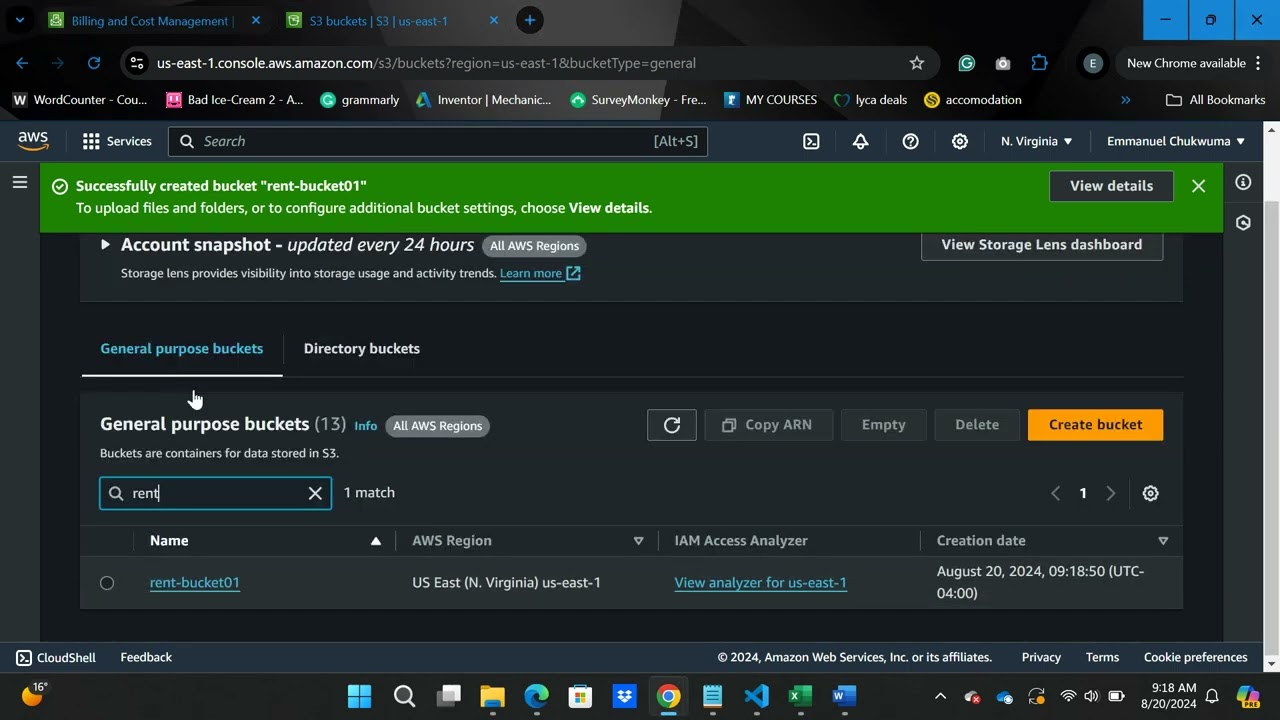The height and width of the screenshot is (720, 1280).
Task: Refresh the buckets list
Action: [x=672, y=425]
